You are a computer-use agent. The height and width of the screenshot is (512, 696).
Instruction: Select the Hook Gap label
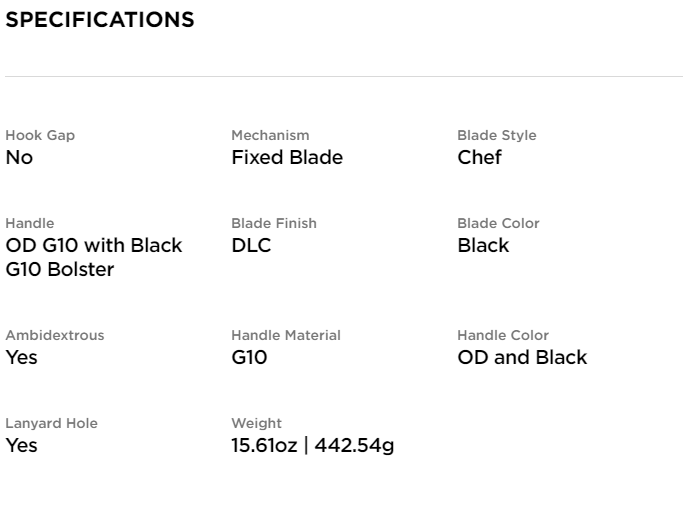[x=40, y=135]
